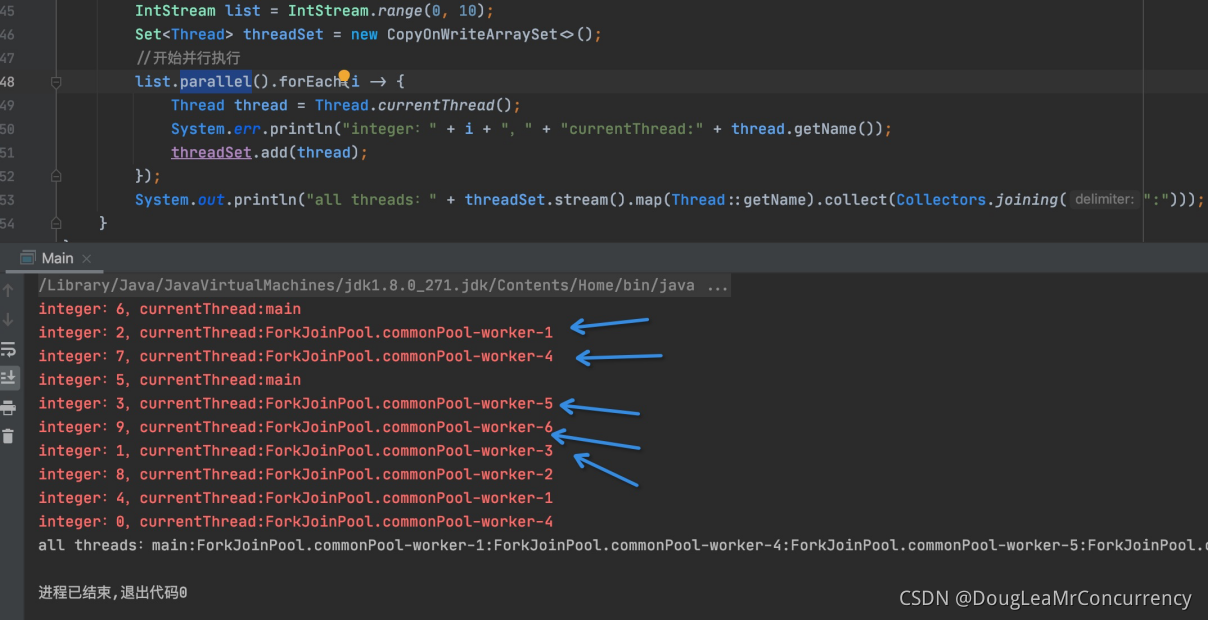The height and width of the screenshot is (620, 1208).
Task: Click the "integer: 2" worker-1 output line
Action: tap(295, 333)
